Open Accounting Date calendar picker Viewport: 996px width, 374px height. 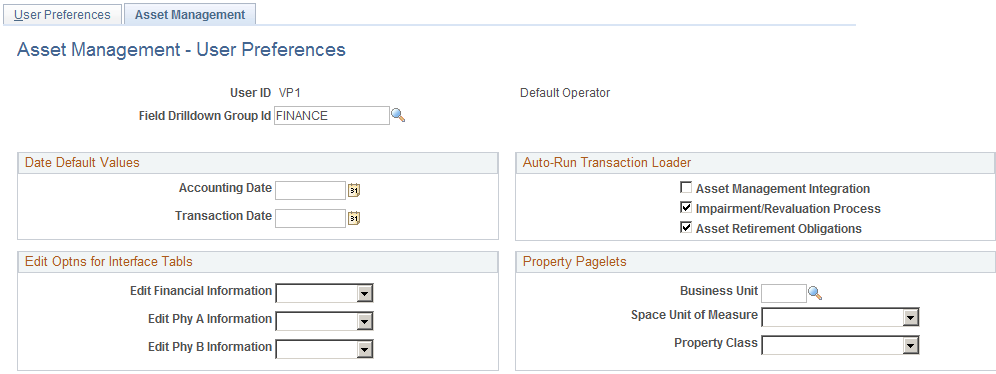(x=354, y=190)
